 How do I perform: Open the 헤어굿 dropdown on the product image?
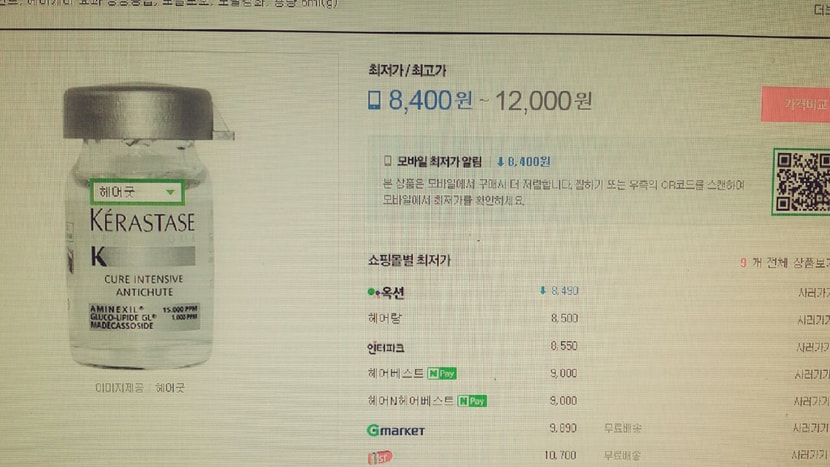(137, 192)
